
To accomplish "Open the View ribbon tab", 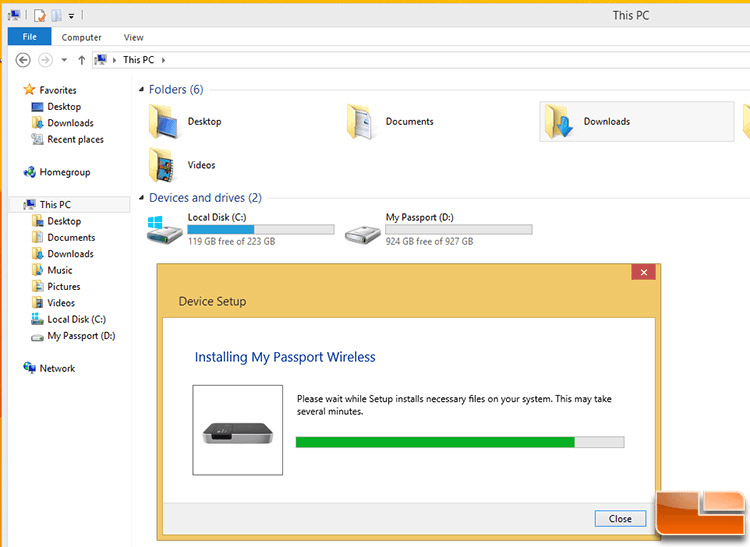I will pyautogui.click(x=133, y=37).
